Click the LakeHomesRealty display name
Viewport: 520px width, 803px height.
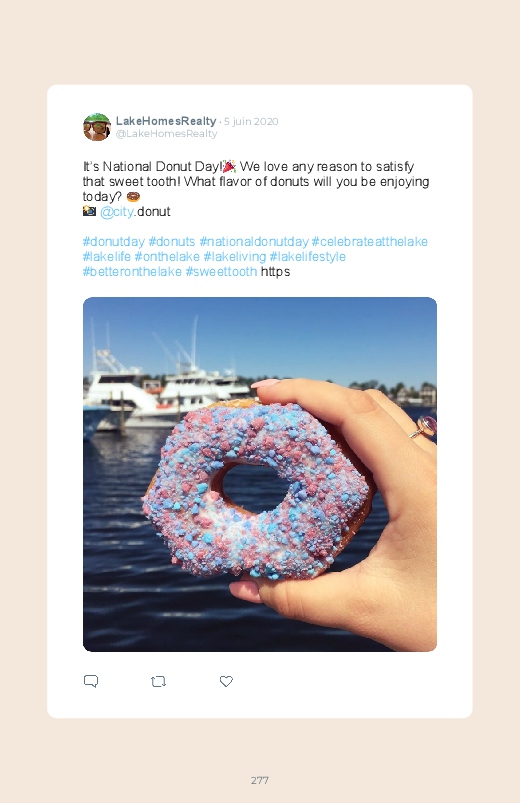(166, 121)
